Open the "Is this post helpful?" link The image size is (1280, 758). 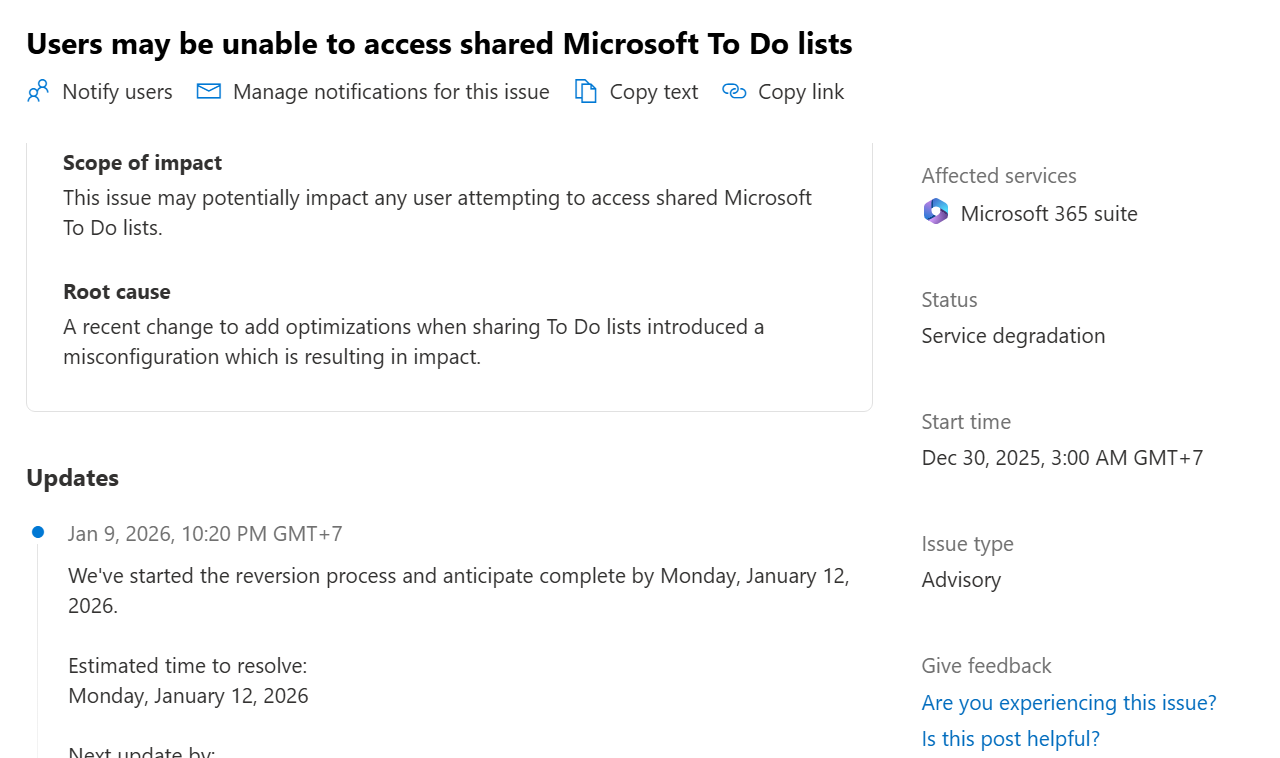pyautogui.click(x=1010, y=739)
